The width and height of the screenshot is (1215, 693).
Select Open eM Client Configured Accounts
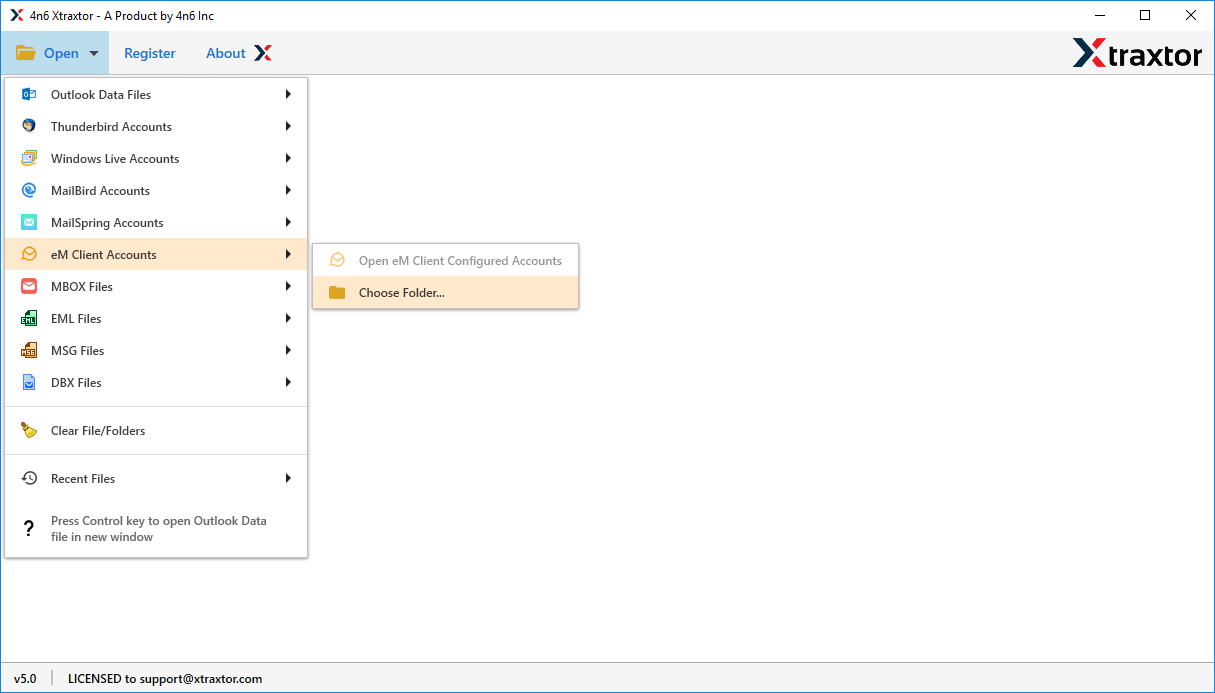[x=460, y=261]
